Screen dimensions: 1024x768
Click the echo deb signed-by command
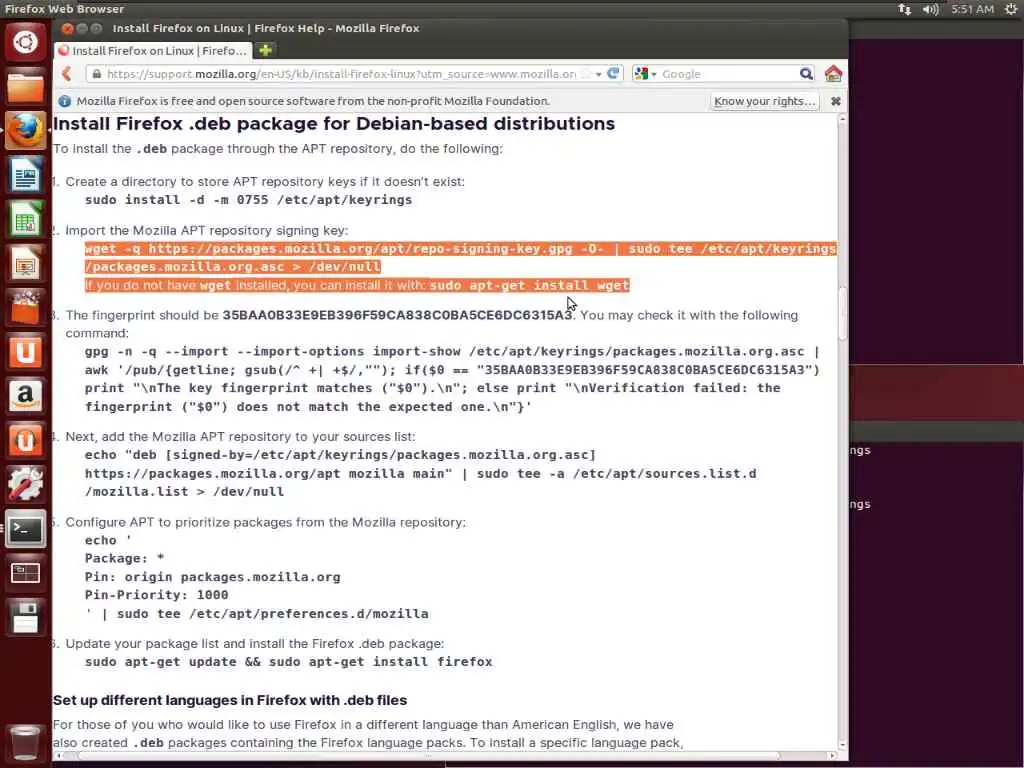421,473
